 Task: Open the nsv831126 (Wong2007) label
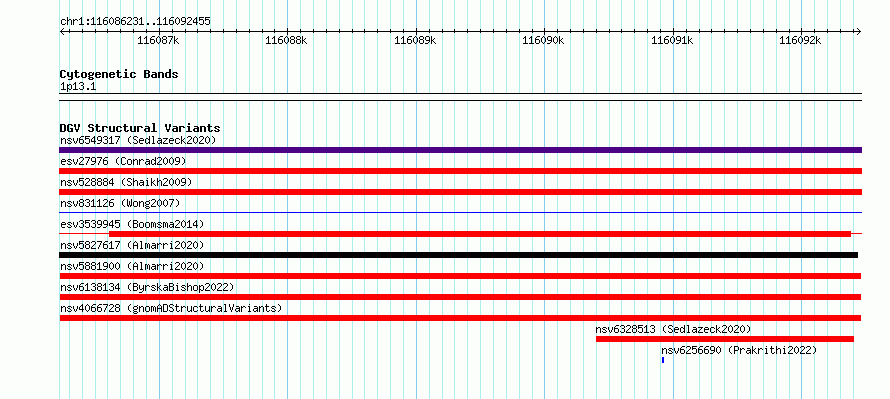click(120, 203)
